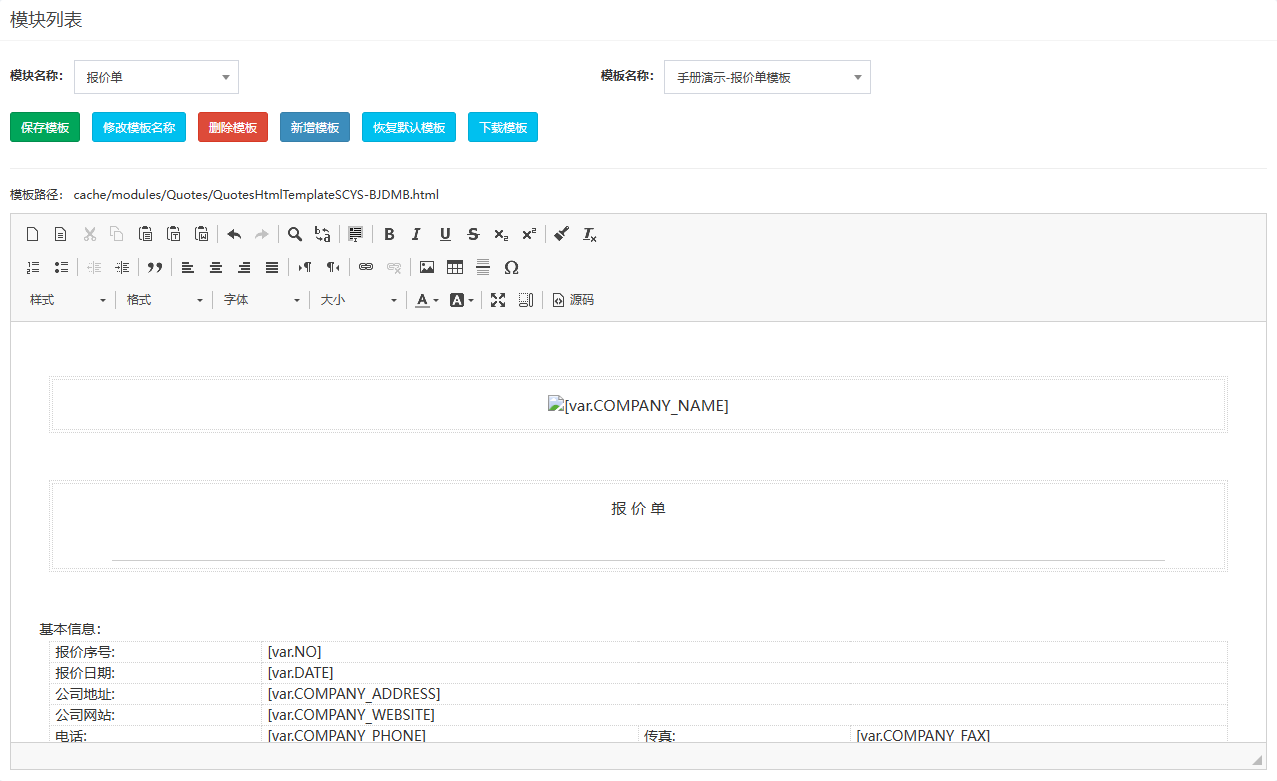The image size is (1277, 781).
Task: Click the 修改模板名称 button
Action: click(139, 128)
